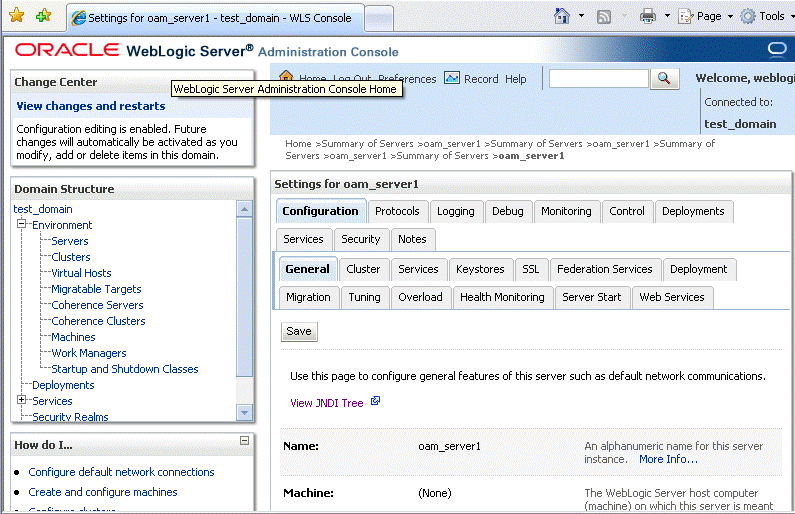Viewport: 795px width, 514px height.
Task: Collapse the How do I panel
Action: point(244,440)
